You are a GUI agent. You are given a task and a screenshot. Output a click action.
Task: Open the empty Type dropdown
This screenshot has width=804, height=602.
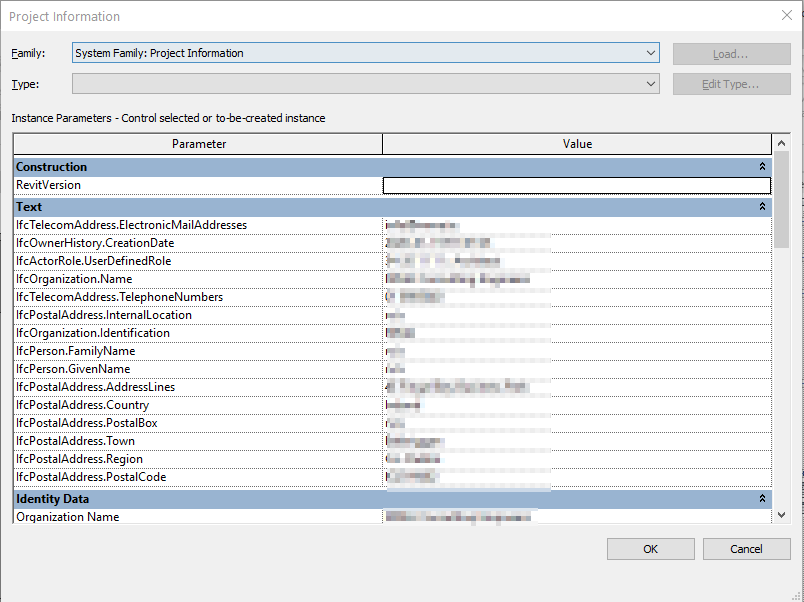click(x=651, y=84)
